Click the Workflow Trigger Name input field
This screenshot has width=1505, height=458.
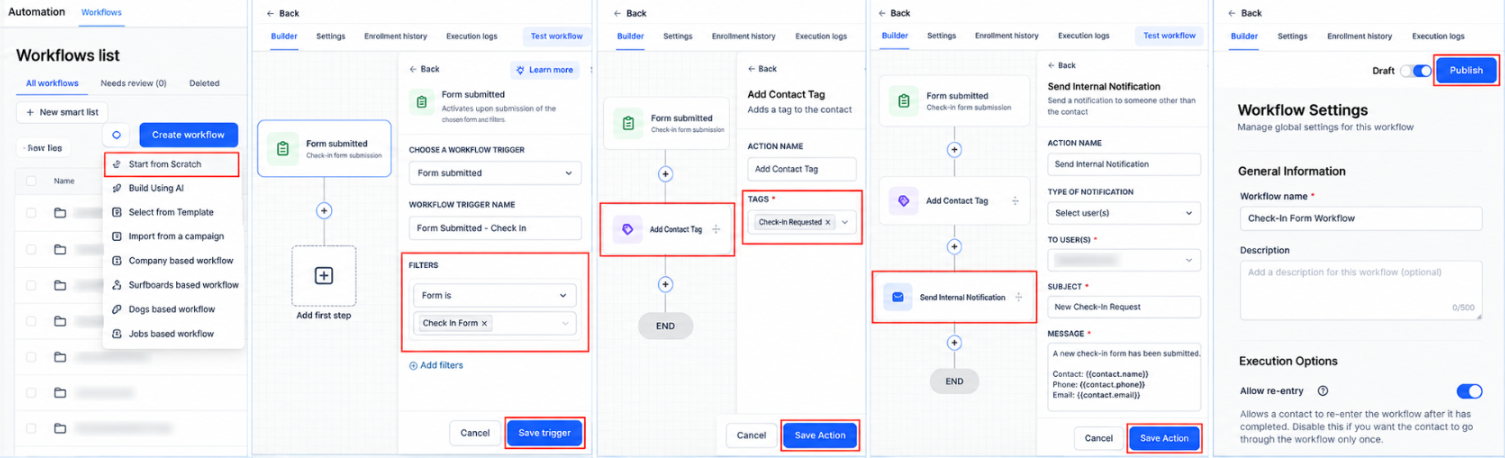pos(495,228)
